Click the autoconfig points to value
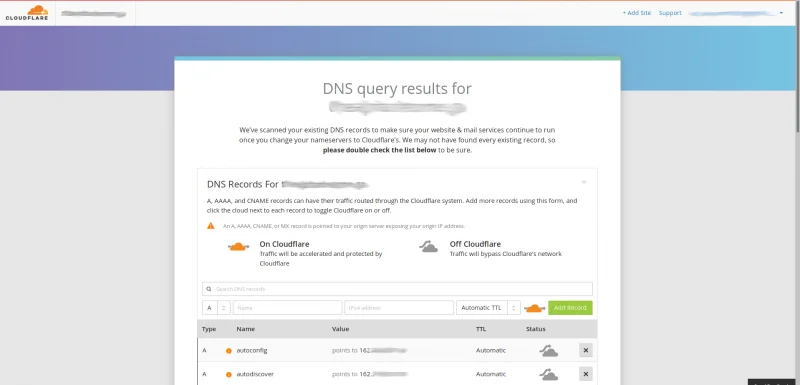Screen dimensions: 800x385 pyautogui.click(x=369, y=350)
